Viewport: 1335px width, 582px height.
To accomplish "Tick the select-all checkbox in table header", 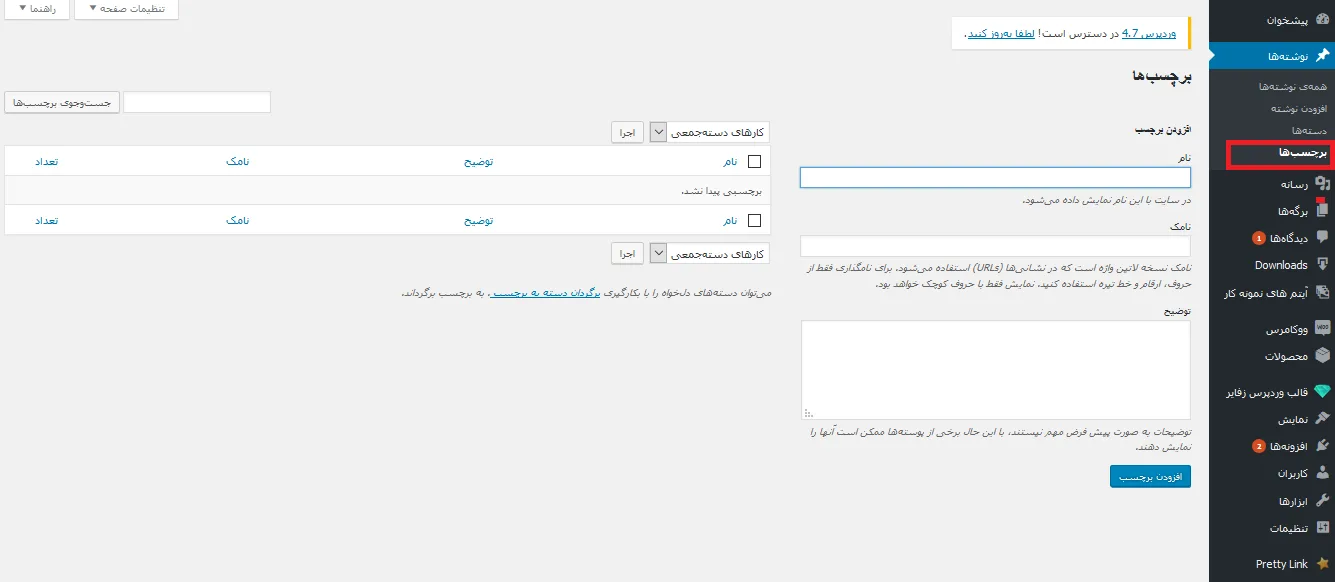I will point(754,161).
